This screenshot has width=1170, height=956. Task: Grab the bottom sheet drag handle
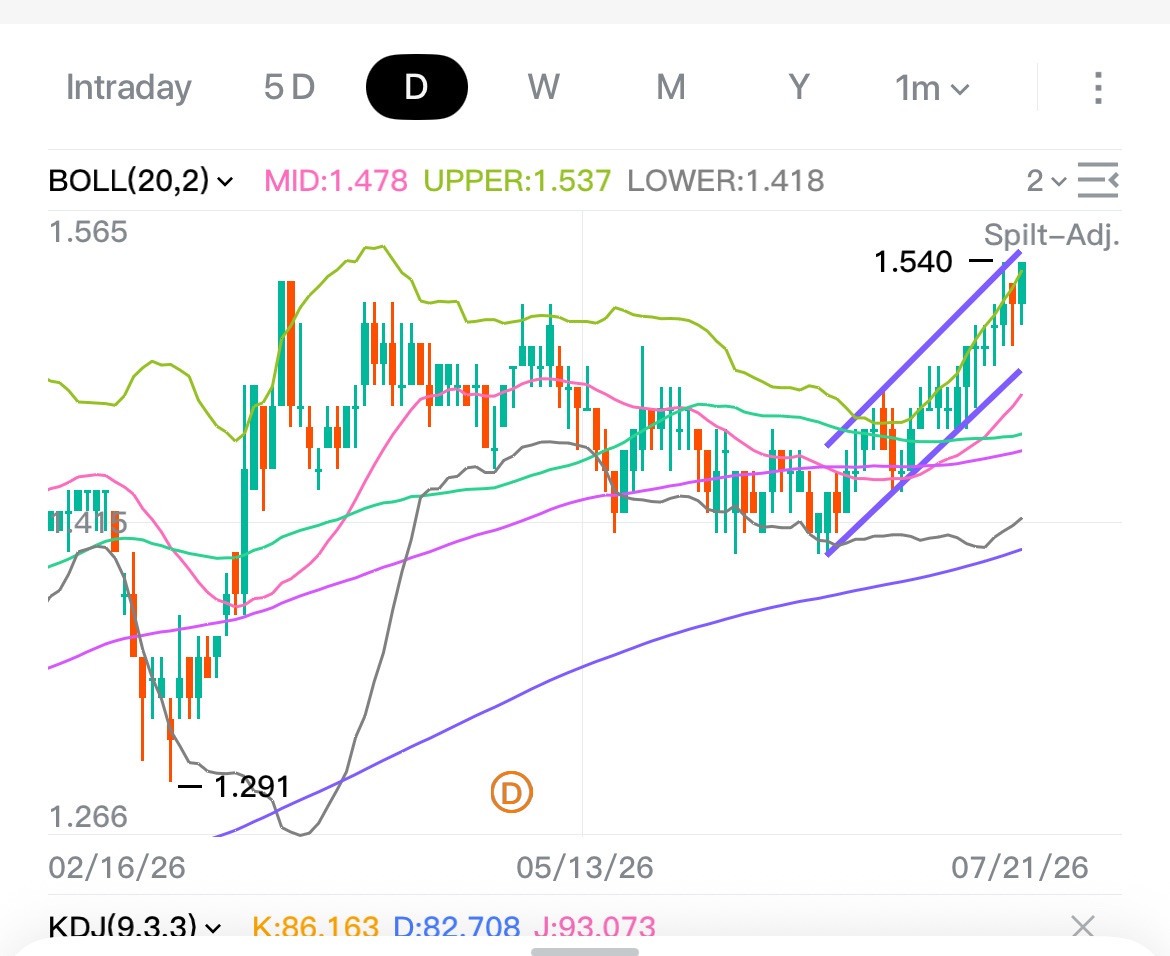585,952
